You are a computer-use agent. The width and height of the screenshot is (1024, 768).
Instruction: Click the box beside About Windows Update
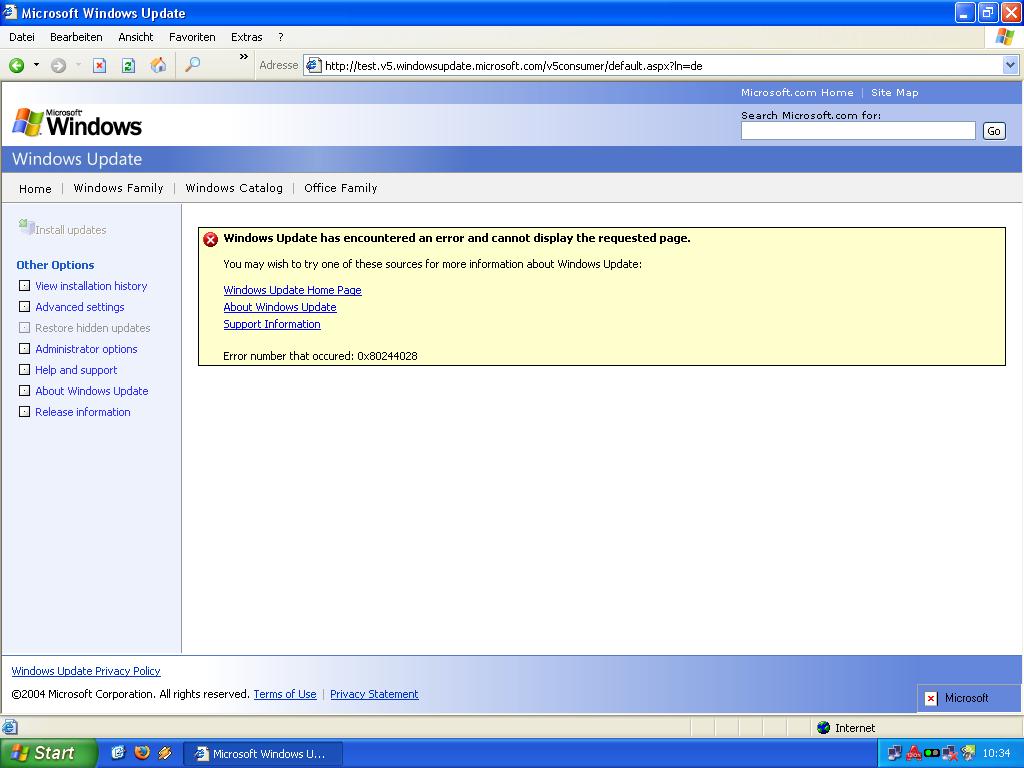point(24,391)
